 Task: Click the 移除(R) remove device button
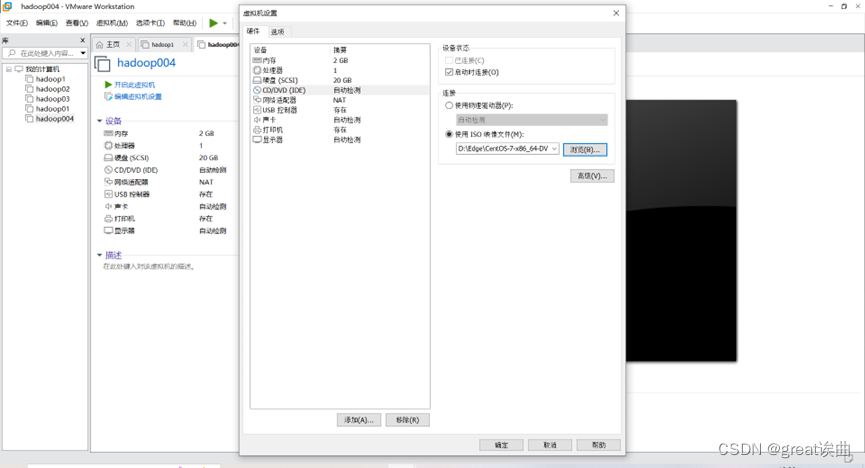pos(408,420)
